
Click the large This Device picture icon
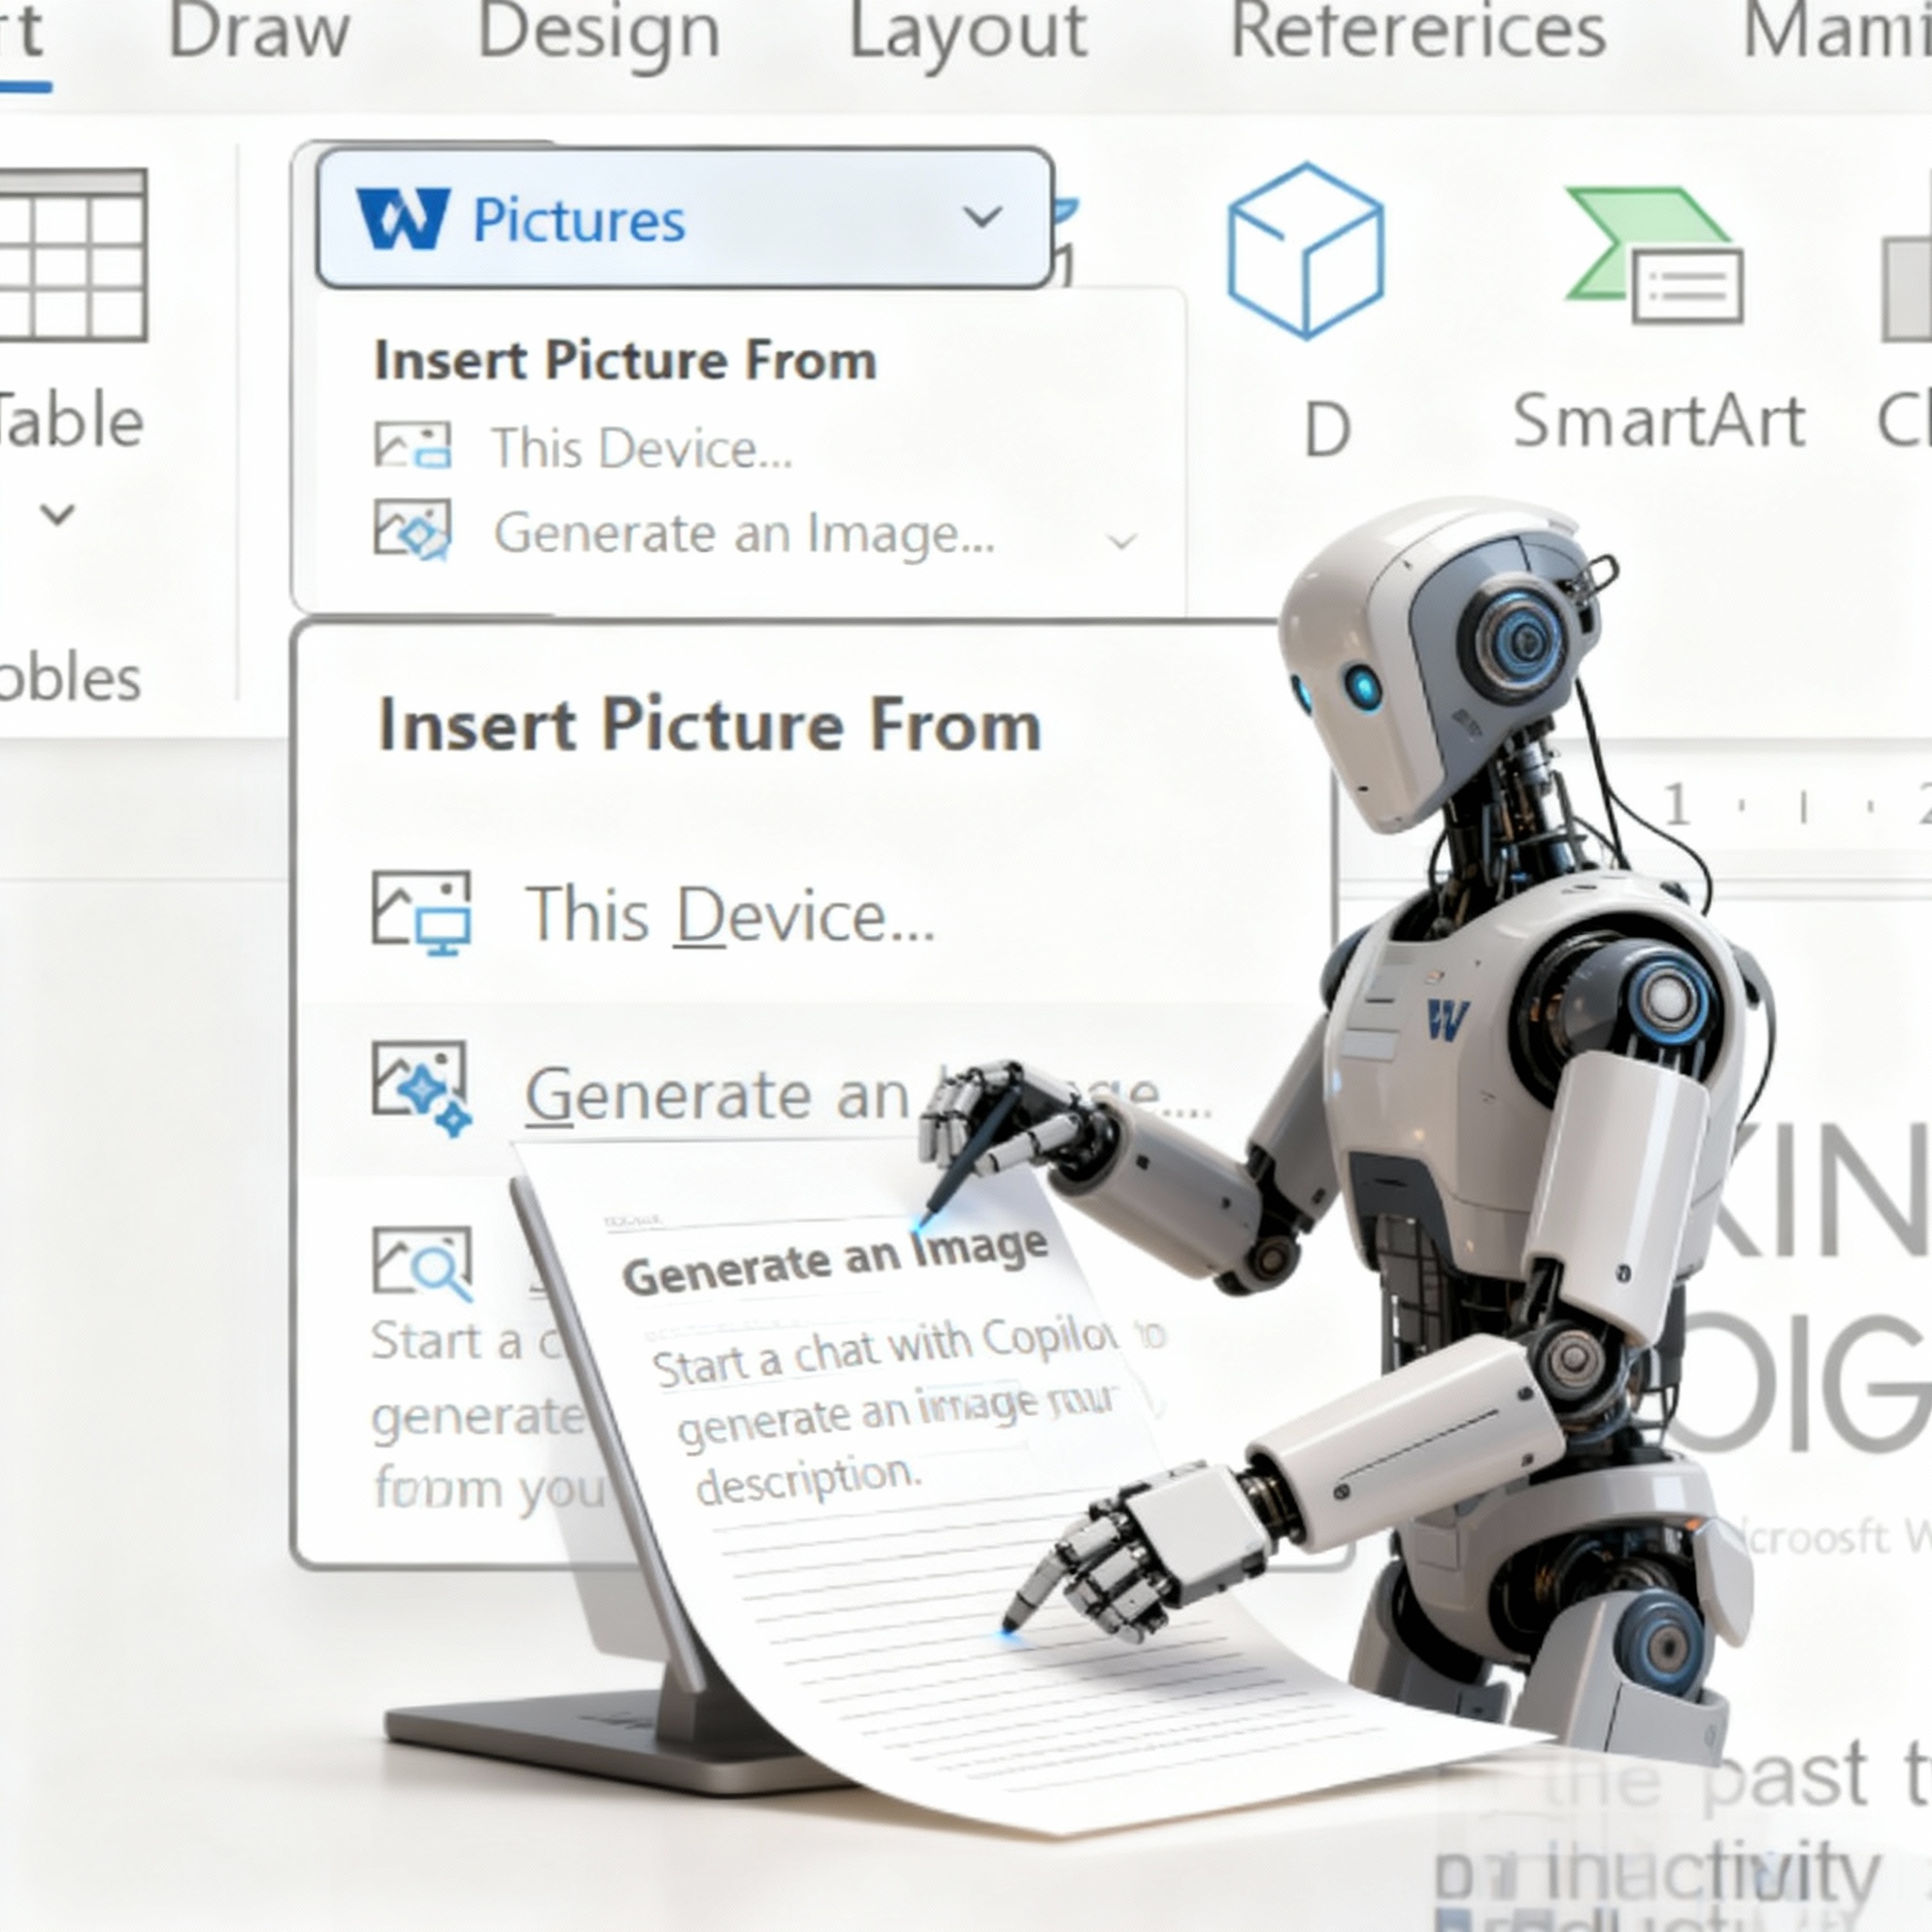coord(421,912)
